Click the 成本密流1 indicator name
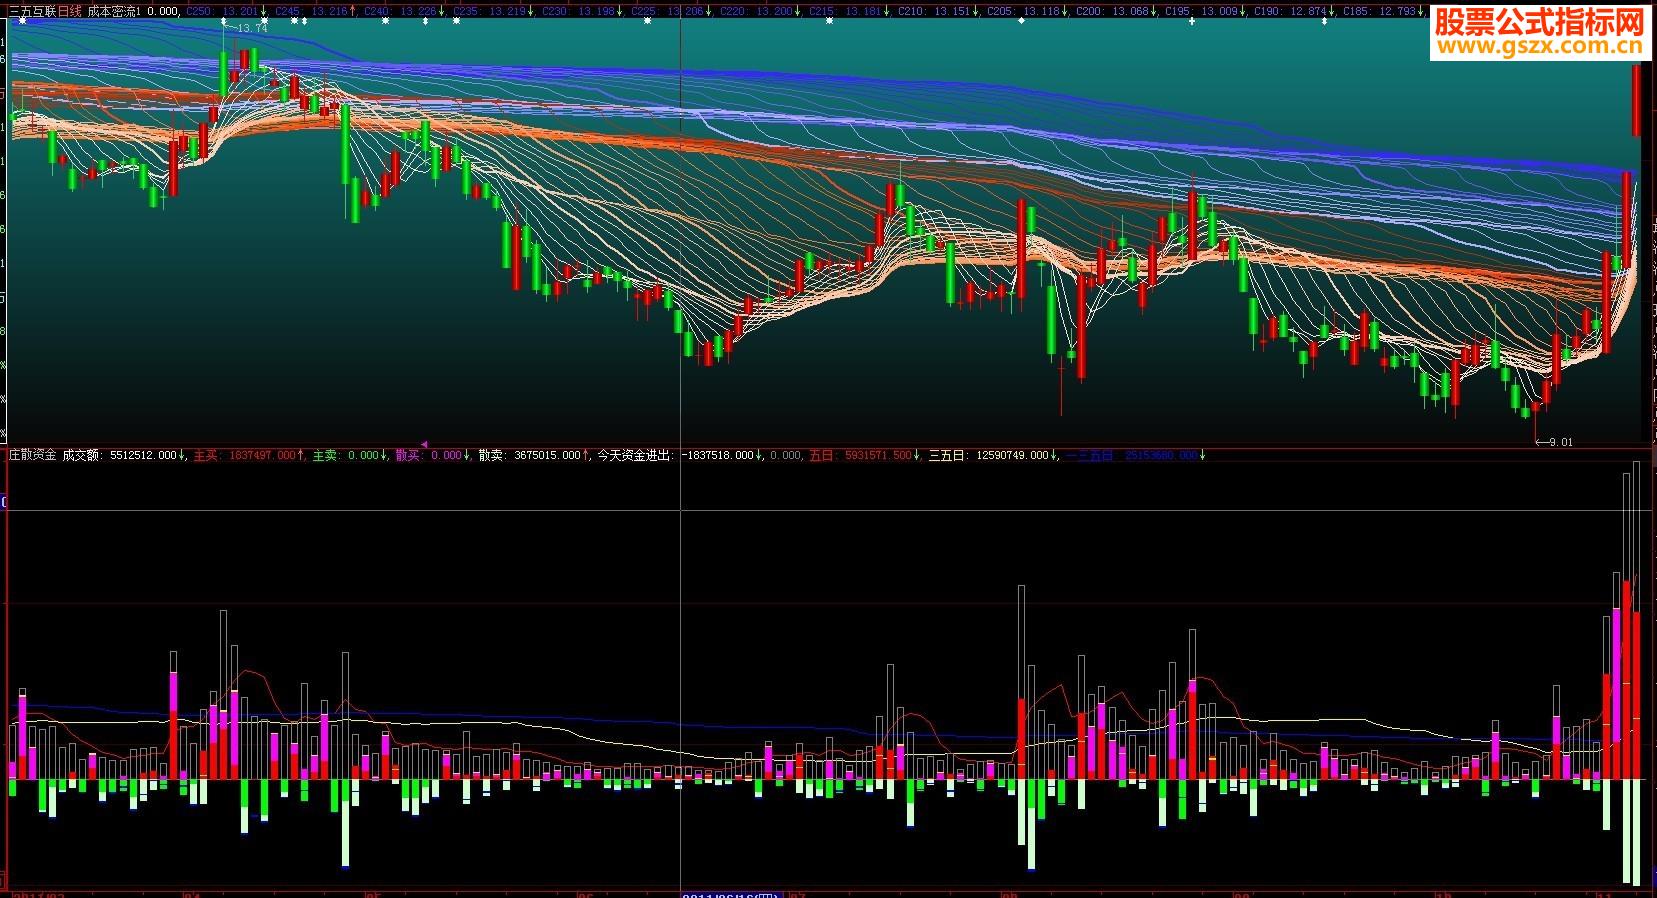Viewport: 1657px width, 898px height. tap(114, 12)
